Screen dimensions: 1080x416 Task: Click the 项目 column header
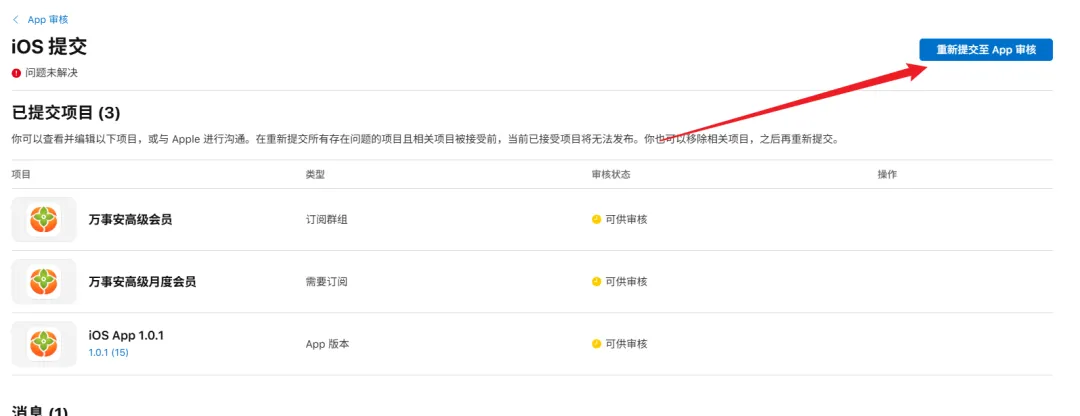(21, 174)
